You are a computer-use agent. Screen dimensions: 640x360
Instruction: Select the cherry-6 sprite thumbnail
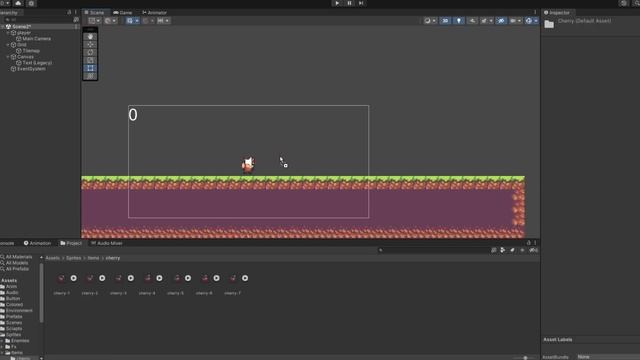pyautogui.click(x=204, y=278)
